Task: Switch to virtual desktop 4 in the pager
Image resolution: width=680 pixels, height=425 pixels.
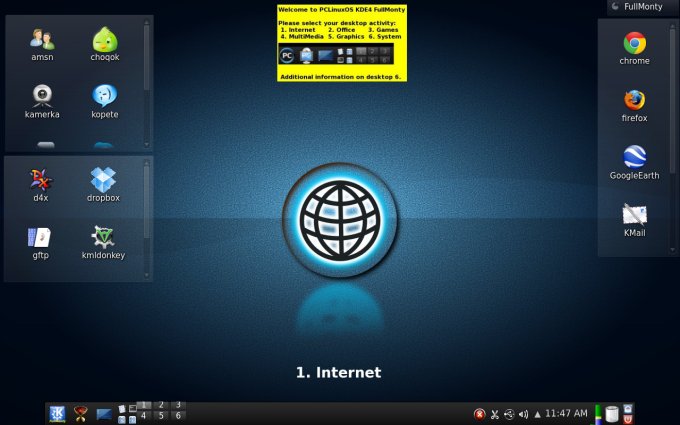Action: click(144, 416)
